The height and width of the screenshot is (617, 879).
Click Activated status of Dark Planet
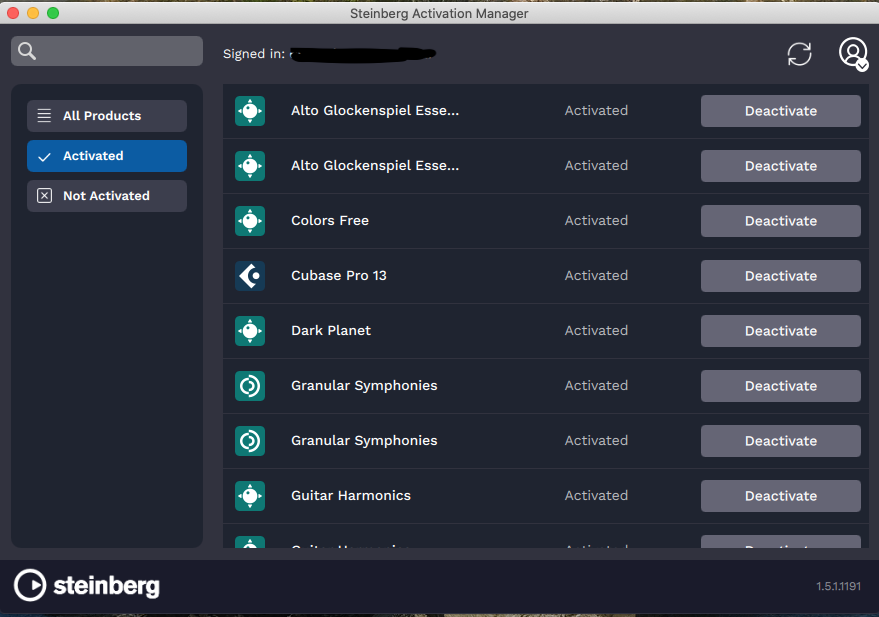pos(596,331)
